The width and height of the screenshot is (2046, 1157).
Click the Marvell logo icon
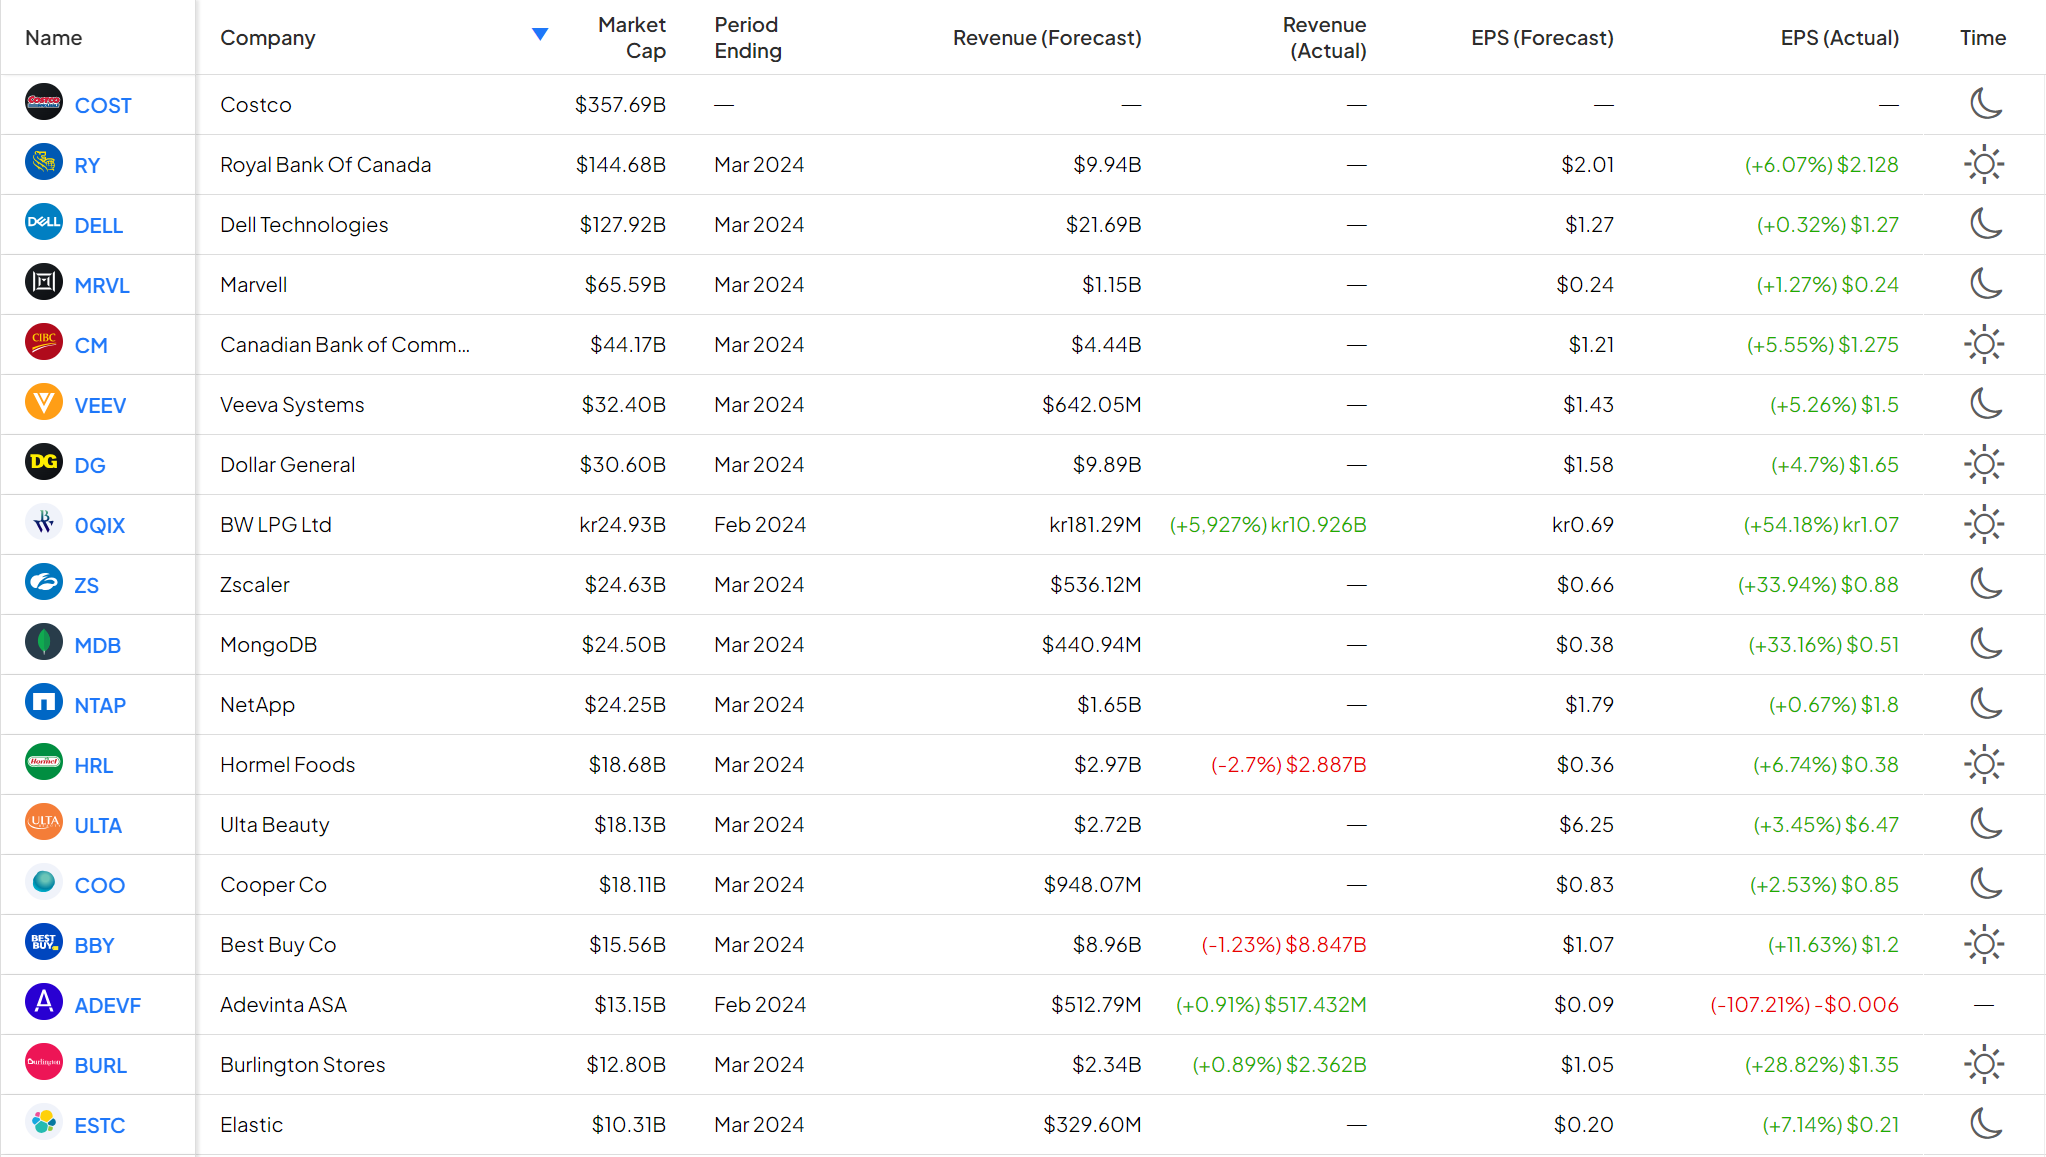44,283
